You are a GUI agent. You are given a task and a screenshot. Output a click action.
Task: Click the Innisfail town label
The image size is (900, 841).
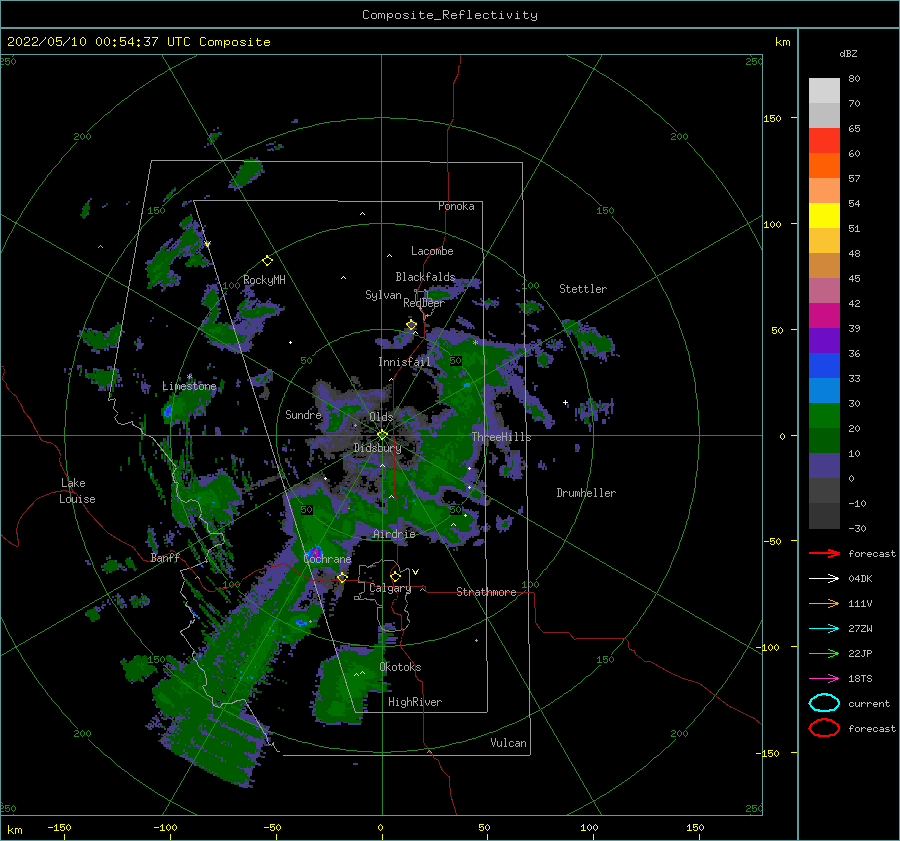tap(404, 362)
